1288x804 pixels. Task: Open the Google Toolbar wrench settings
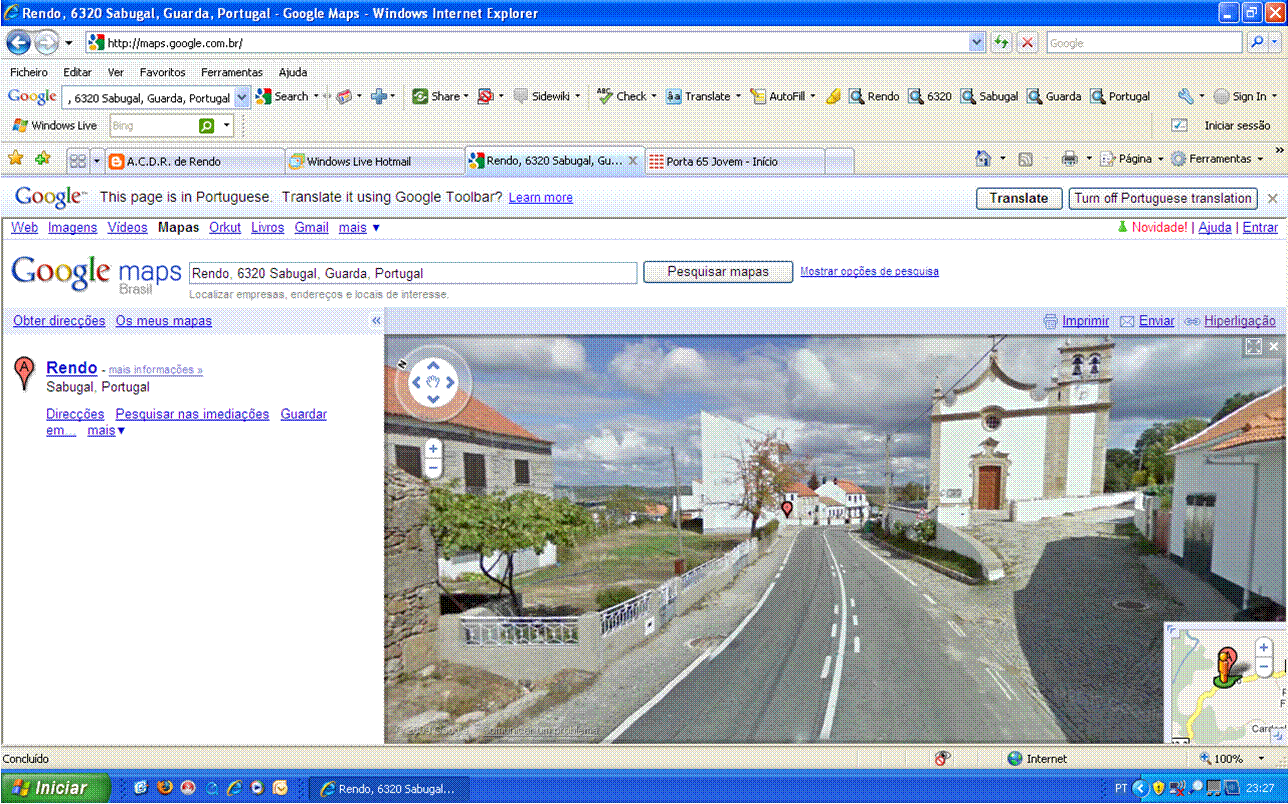1185,96
